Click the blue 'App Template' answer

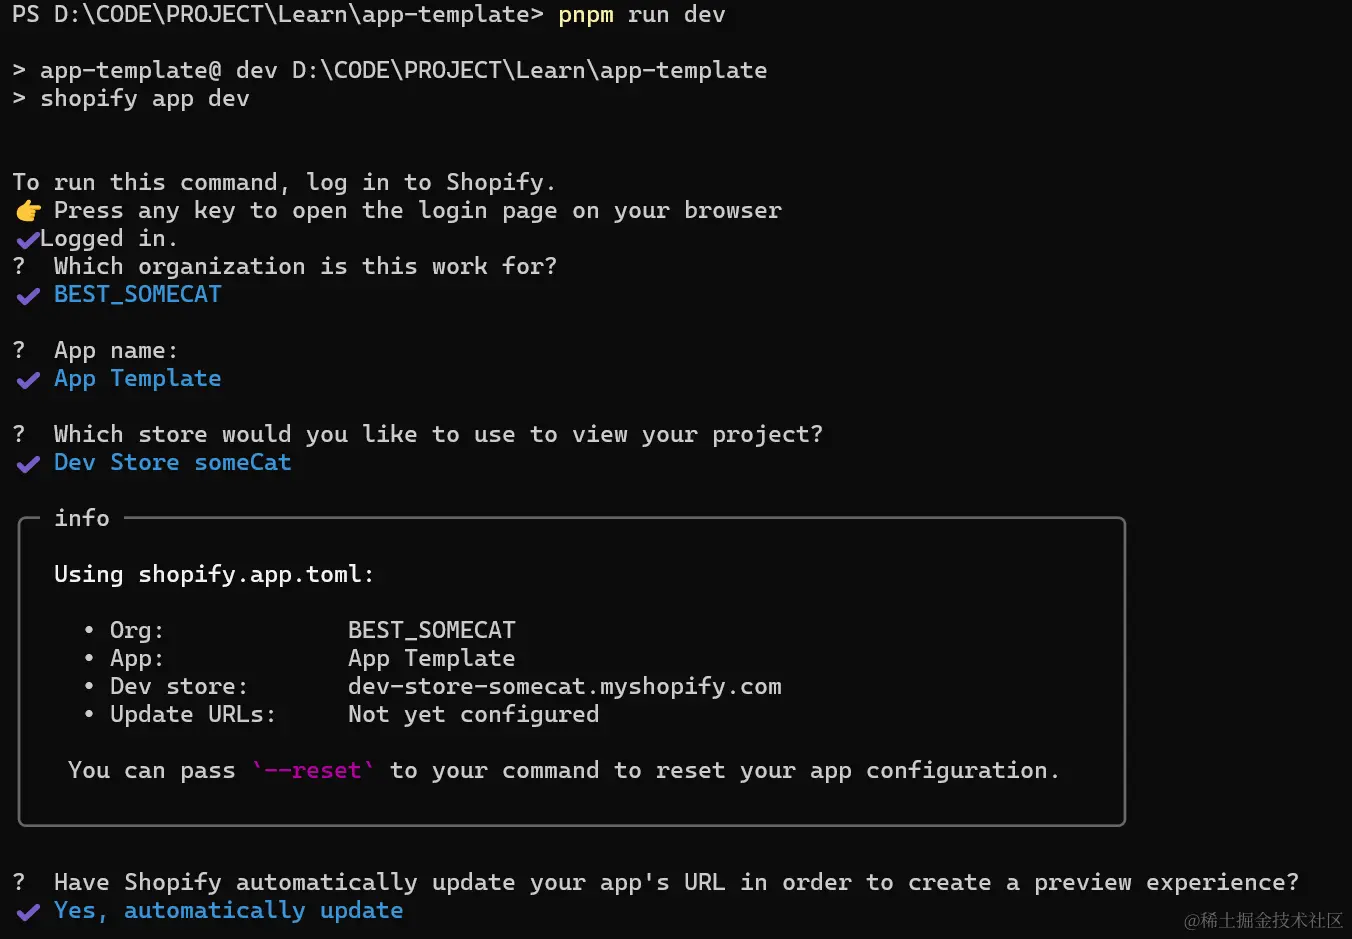tap(138, 379)
